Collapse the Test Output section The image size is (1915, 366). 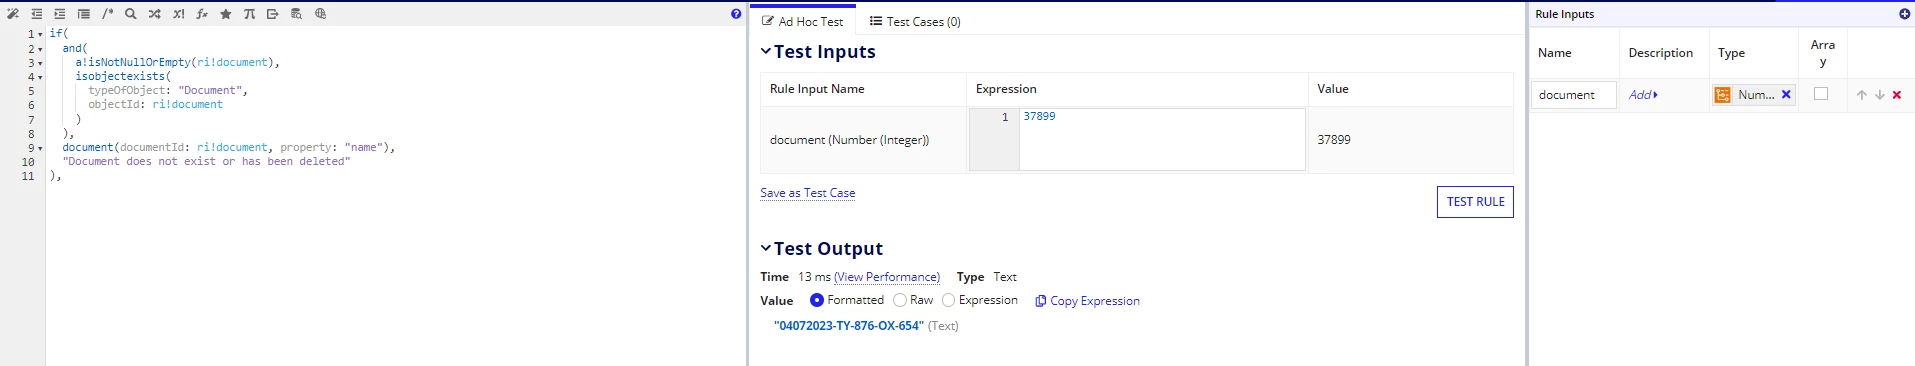coord(766,248)
